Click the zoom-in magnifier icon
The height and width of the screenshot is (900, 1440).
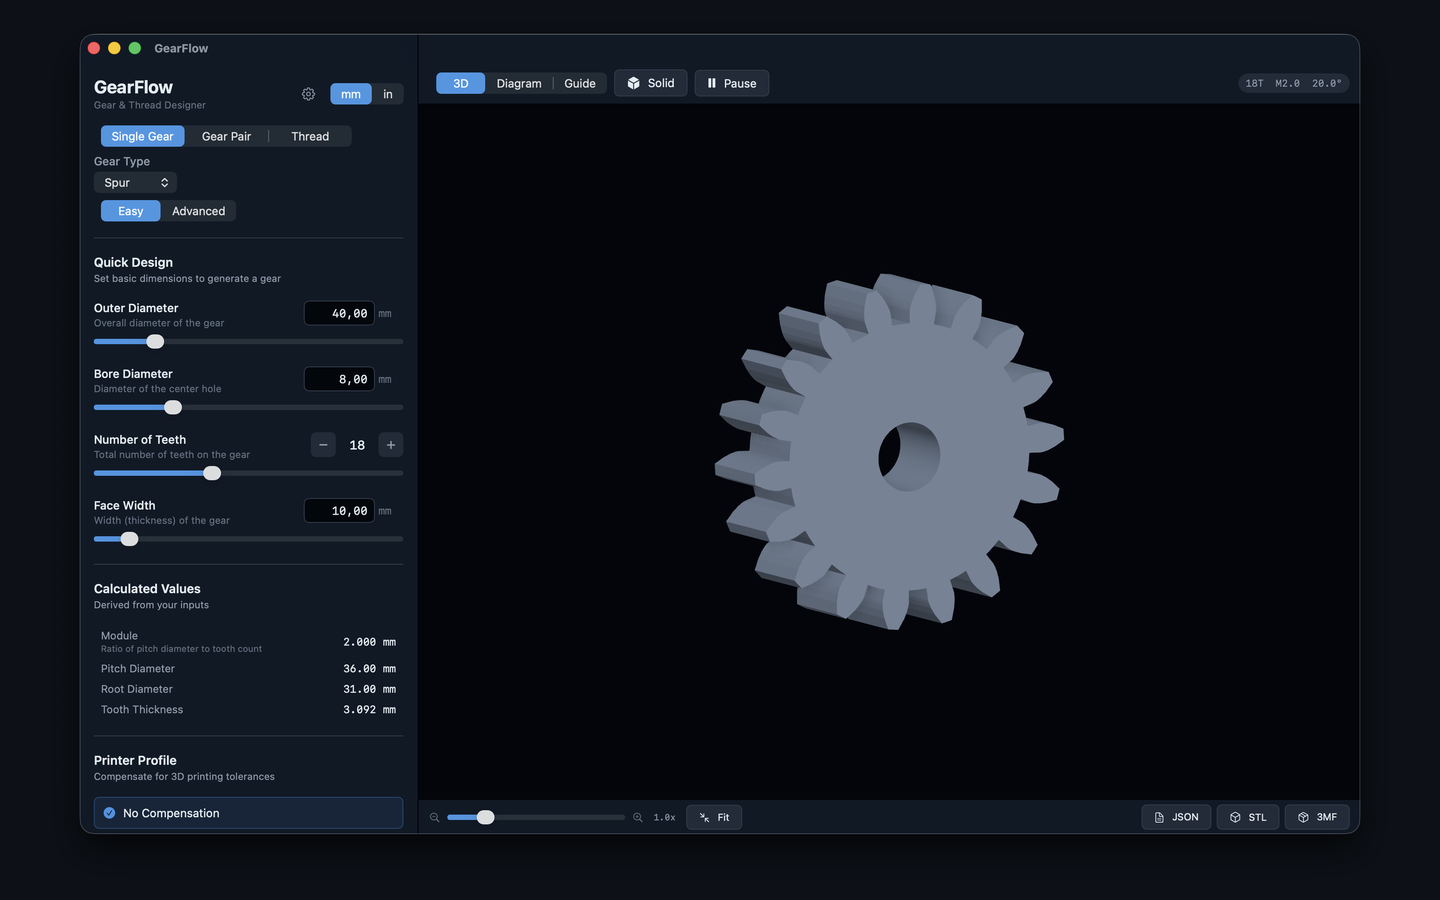[x=638, y=817]
